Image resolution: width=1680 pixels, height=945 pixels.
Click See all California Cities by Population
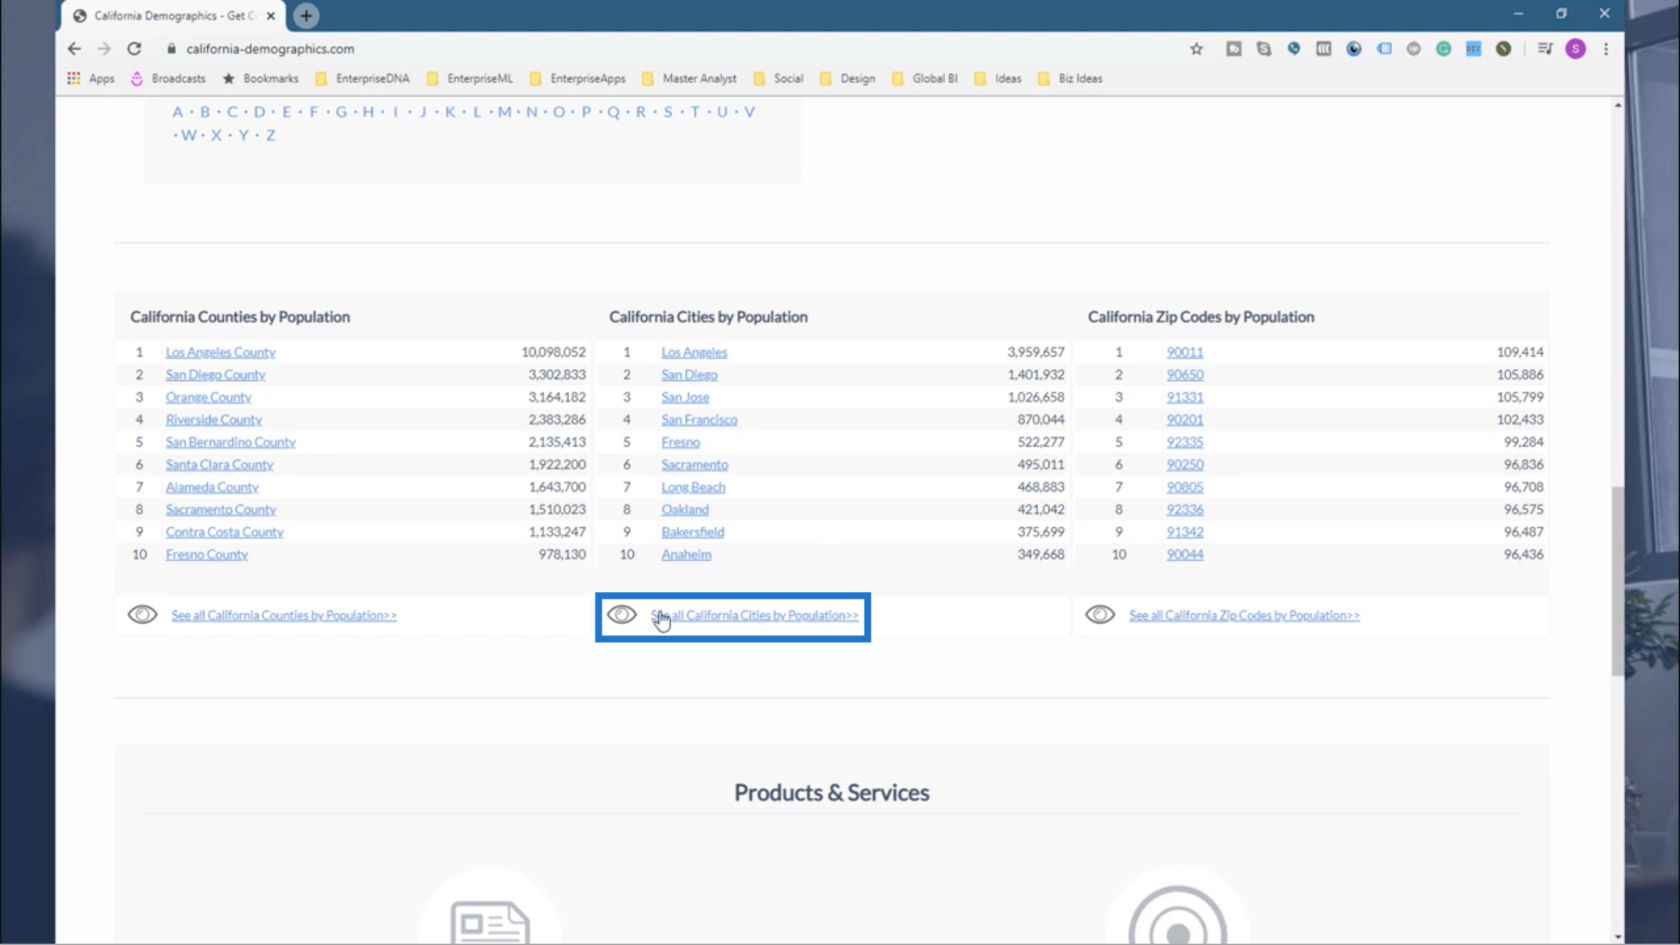click(754, 615)
